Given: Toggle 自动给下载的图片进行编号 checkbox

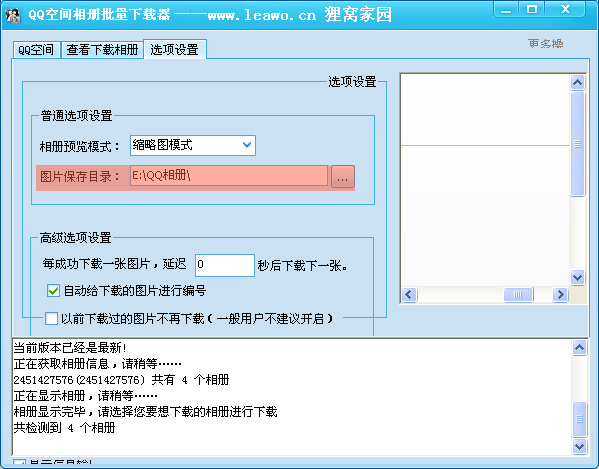Looking at the screenshot, I should click(53, 291).
